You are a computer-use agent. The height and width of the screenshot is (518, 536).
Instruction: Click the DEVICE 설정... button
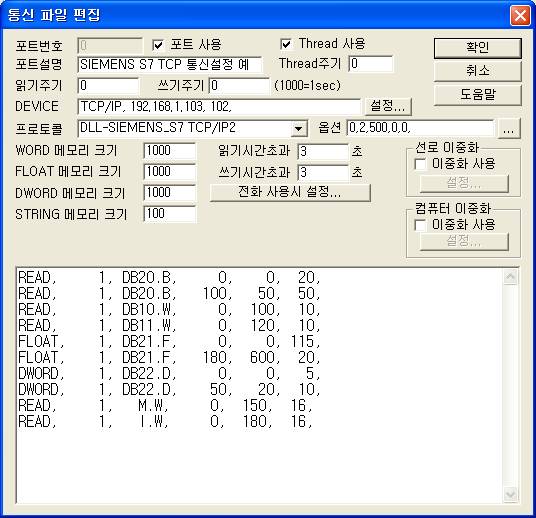(388, 106)
